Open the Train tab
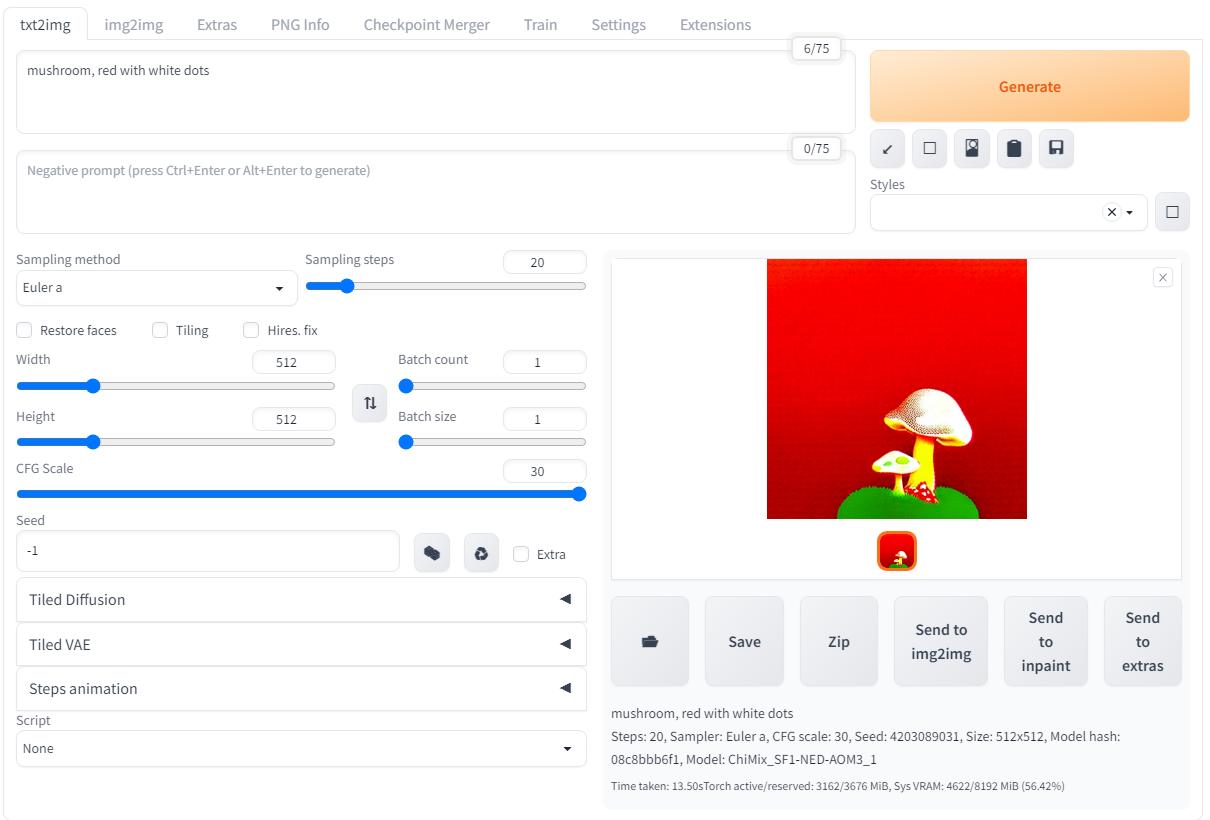 click(540, 25)
